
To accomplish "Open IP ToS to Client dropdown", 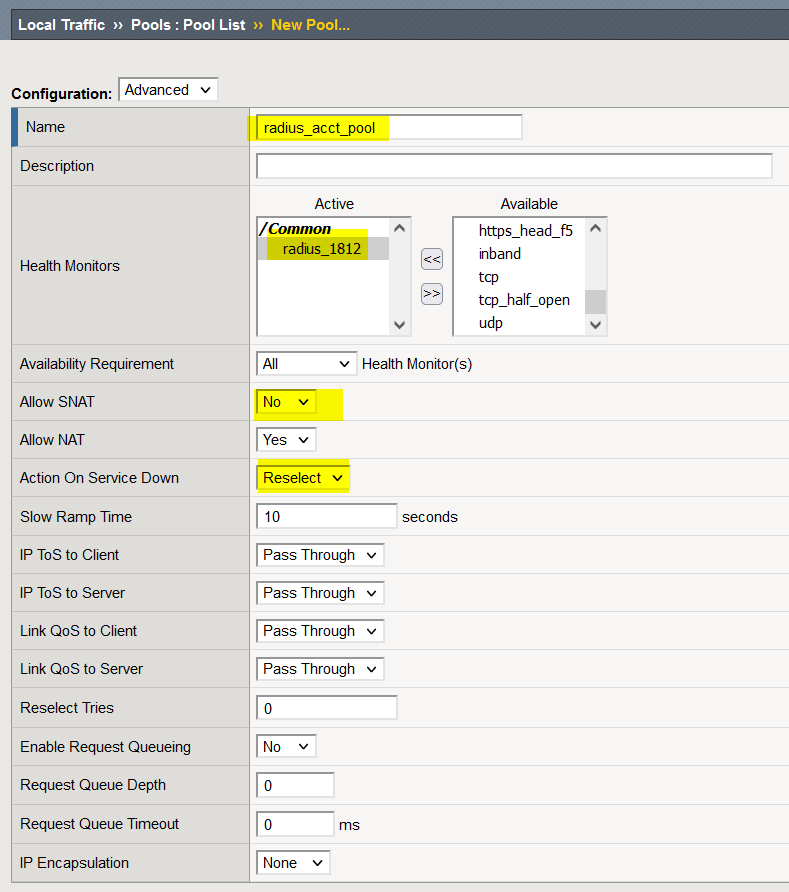I will tap(320, 555).
